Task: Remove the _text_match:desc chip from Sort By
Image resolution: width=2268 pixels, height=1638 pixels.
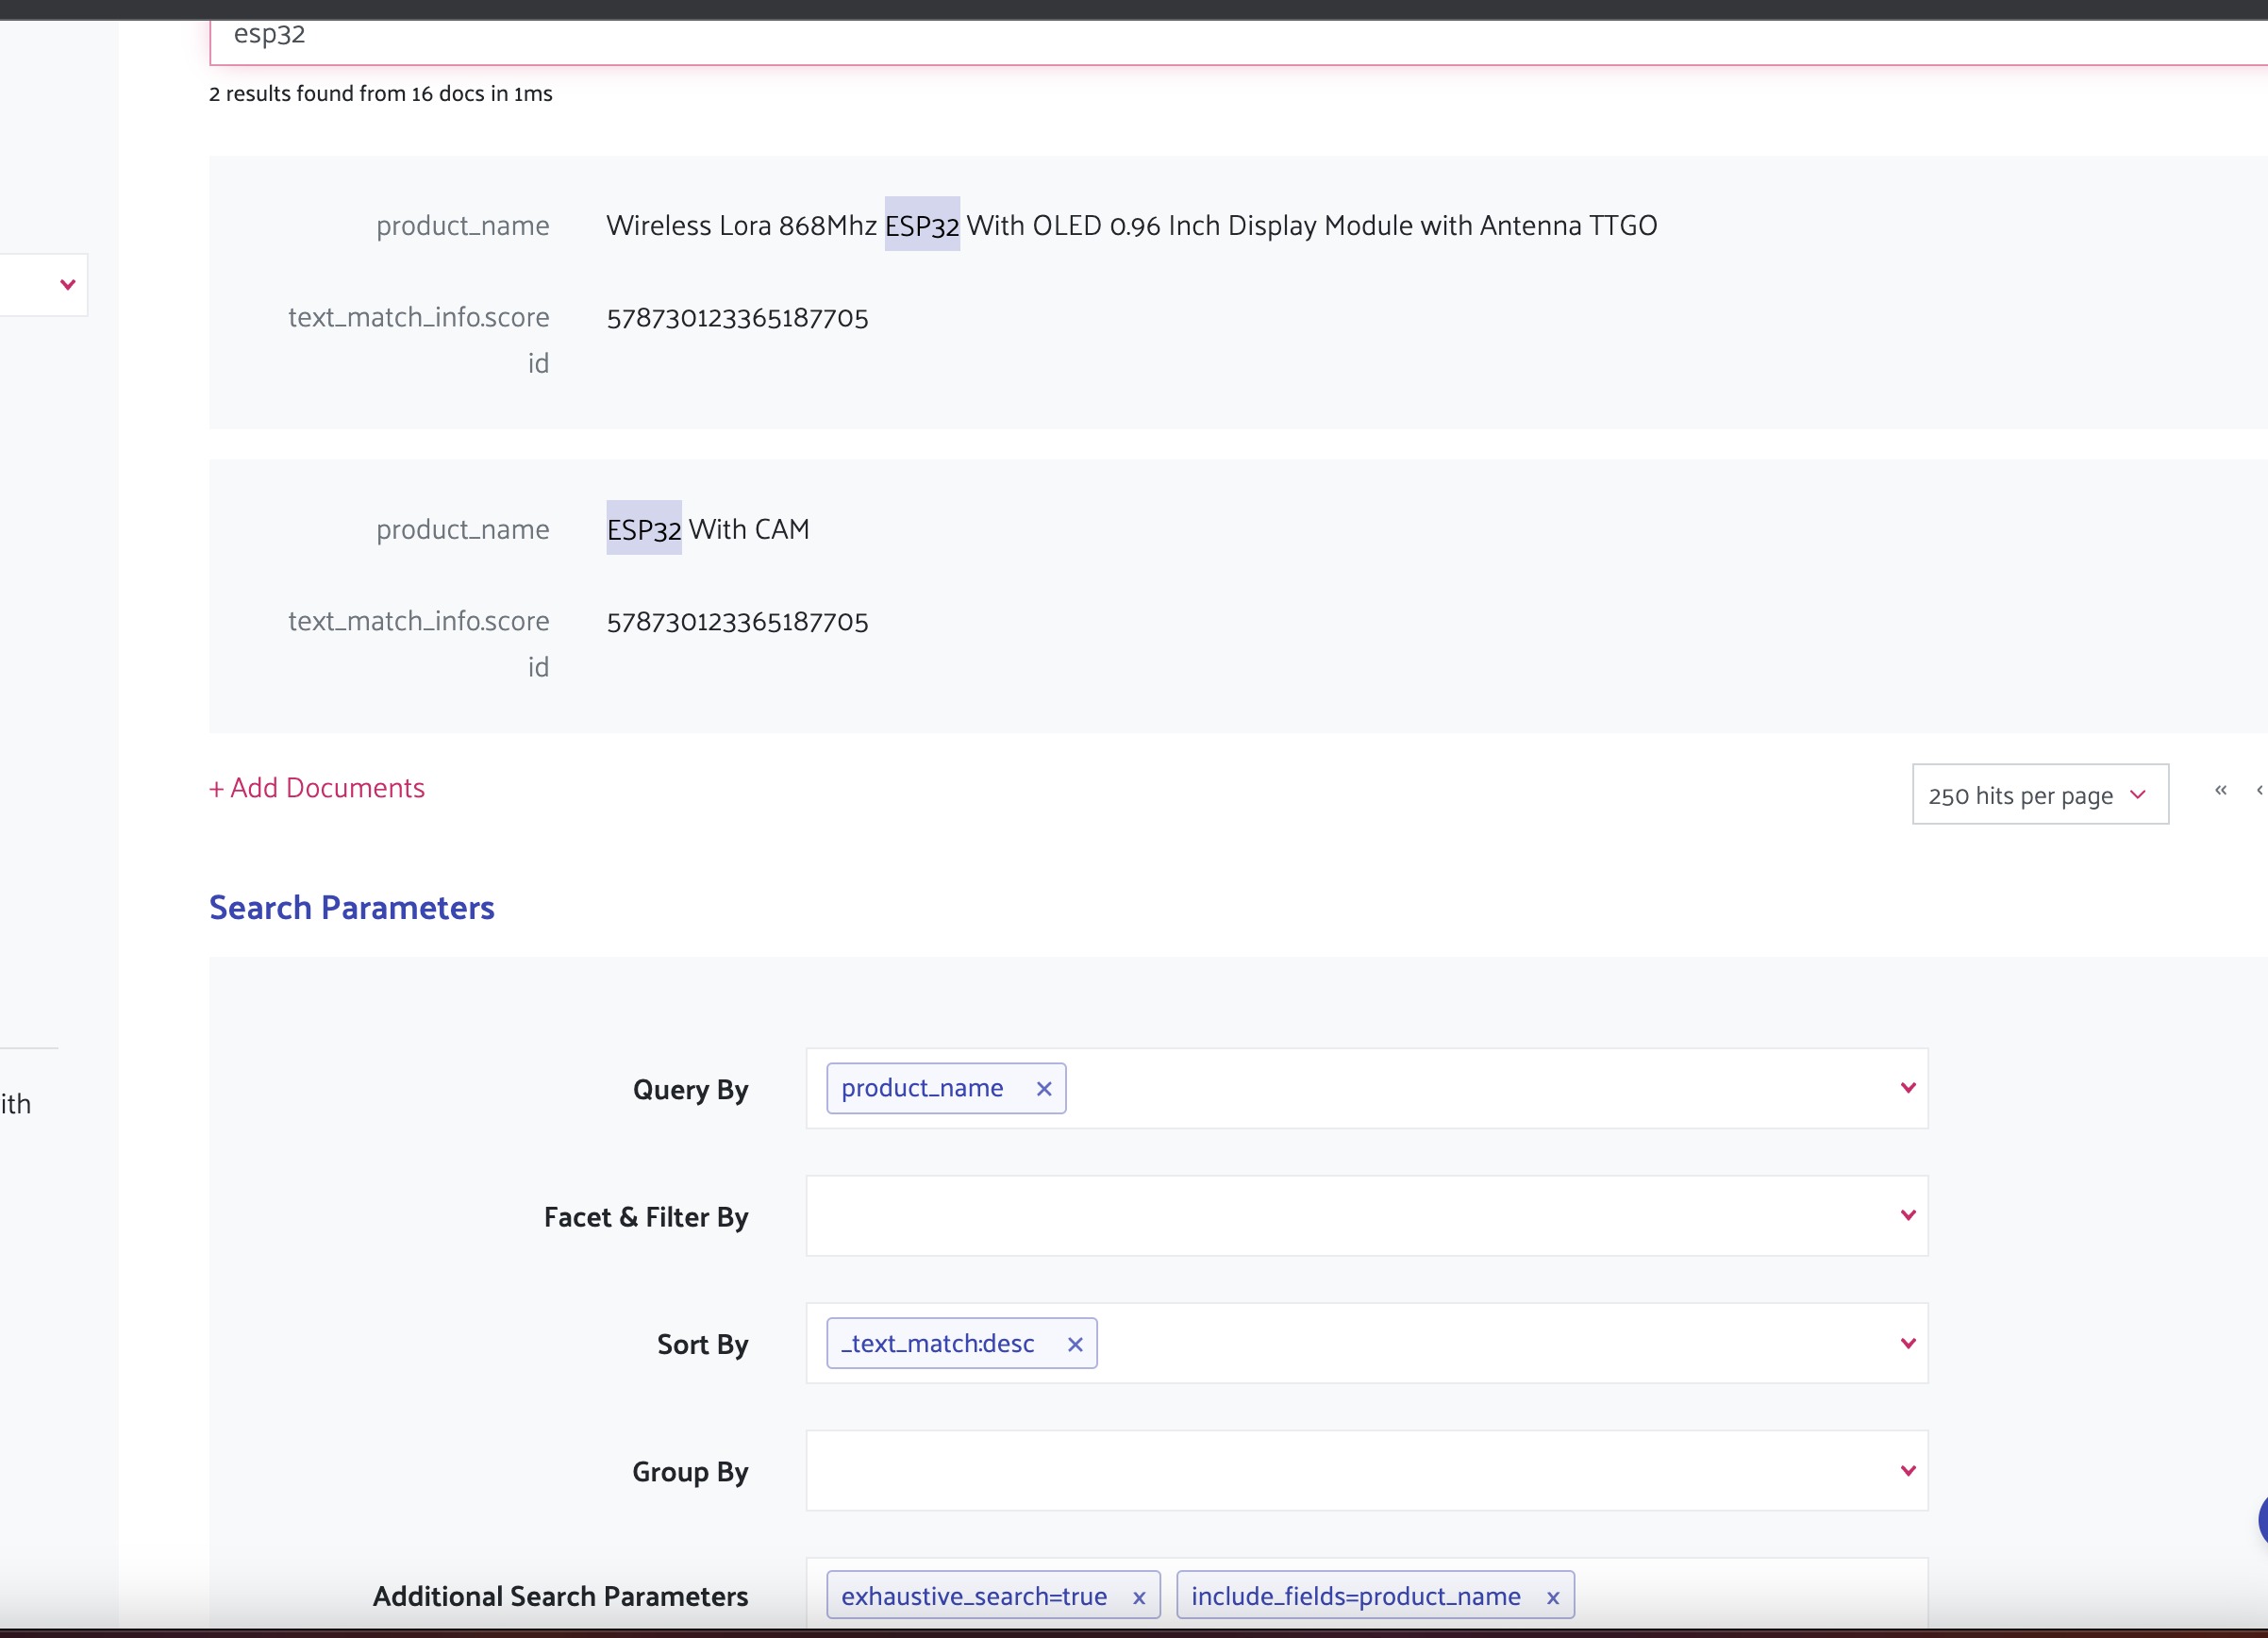Action: (1075, 1344)
